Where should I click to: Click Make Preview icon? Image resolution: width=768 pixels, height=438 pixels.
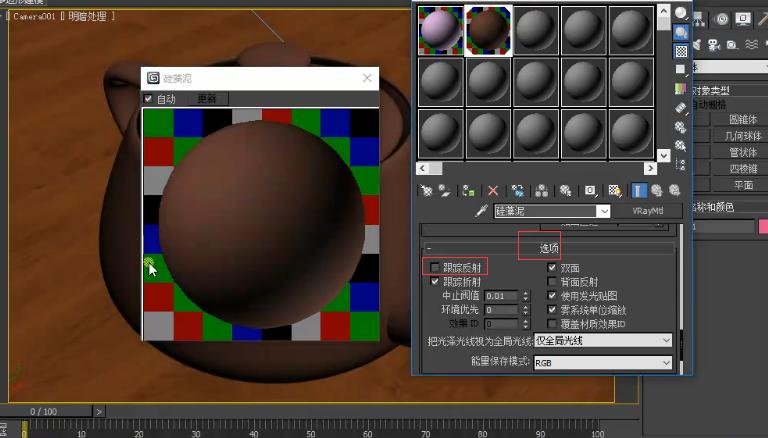[681, 108]
